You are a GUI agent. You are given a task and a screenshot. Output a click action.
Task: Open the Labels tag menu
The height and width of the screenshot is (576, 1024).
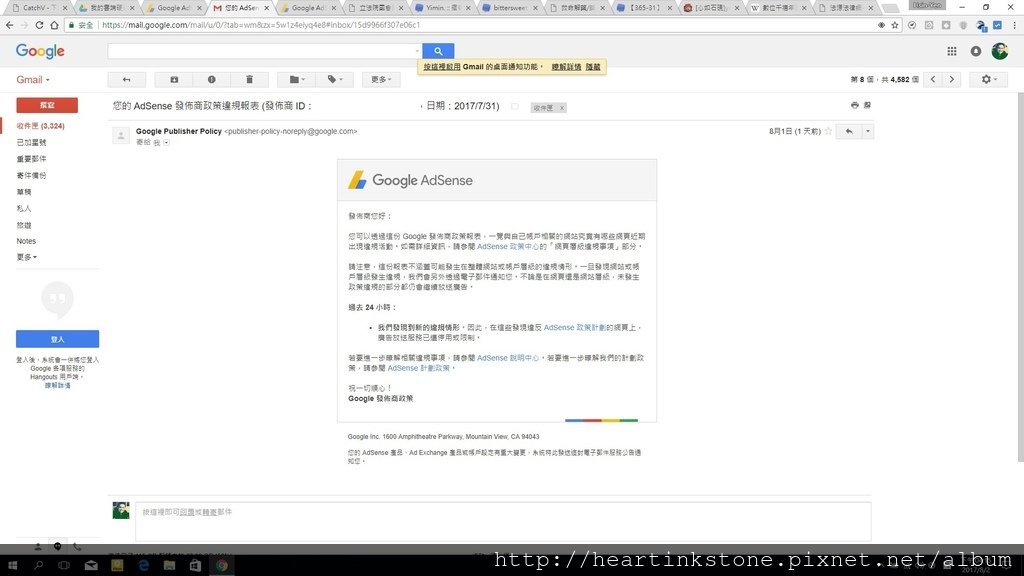(x=335, y=80)
